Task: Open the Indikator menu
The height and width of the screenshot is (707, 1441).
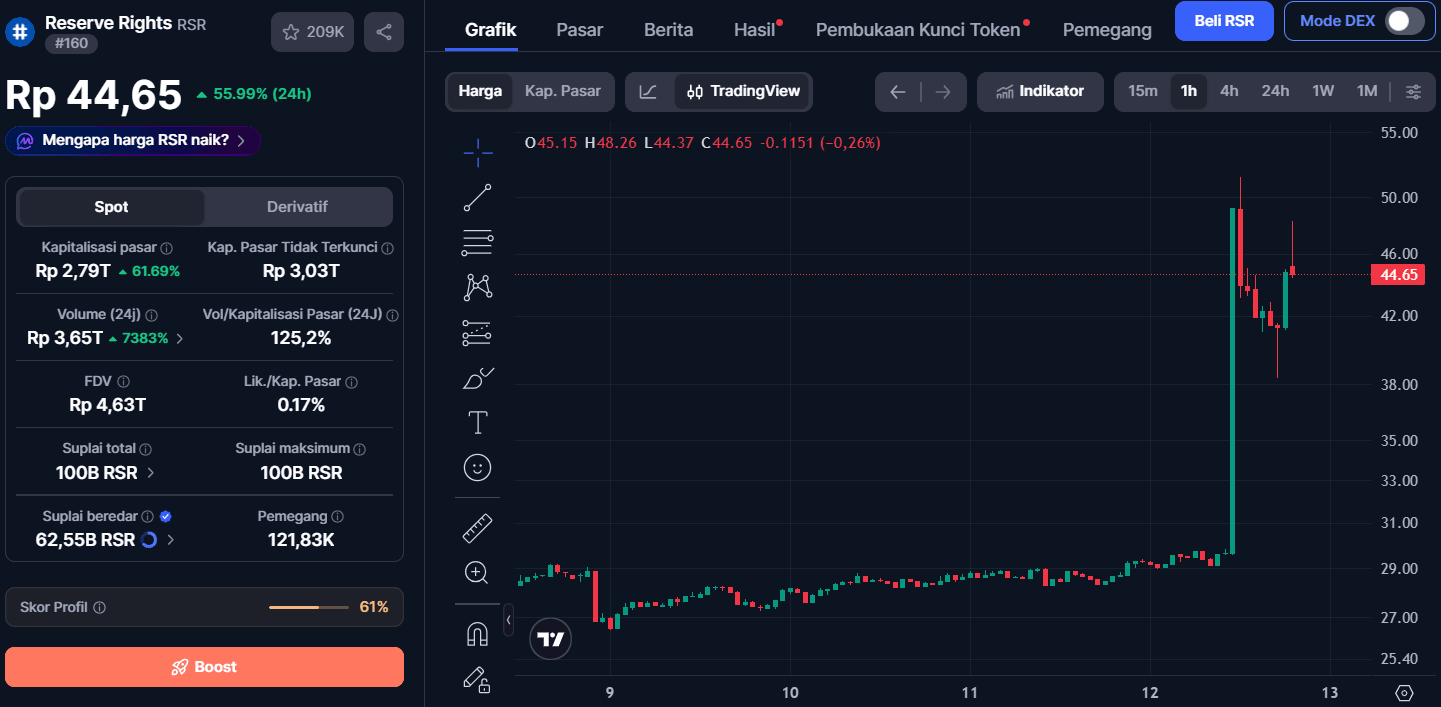Action: [1040, 91]
